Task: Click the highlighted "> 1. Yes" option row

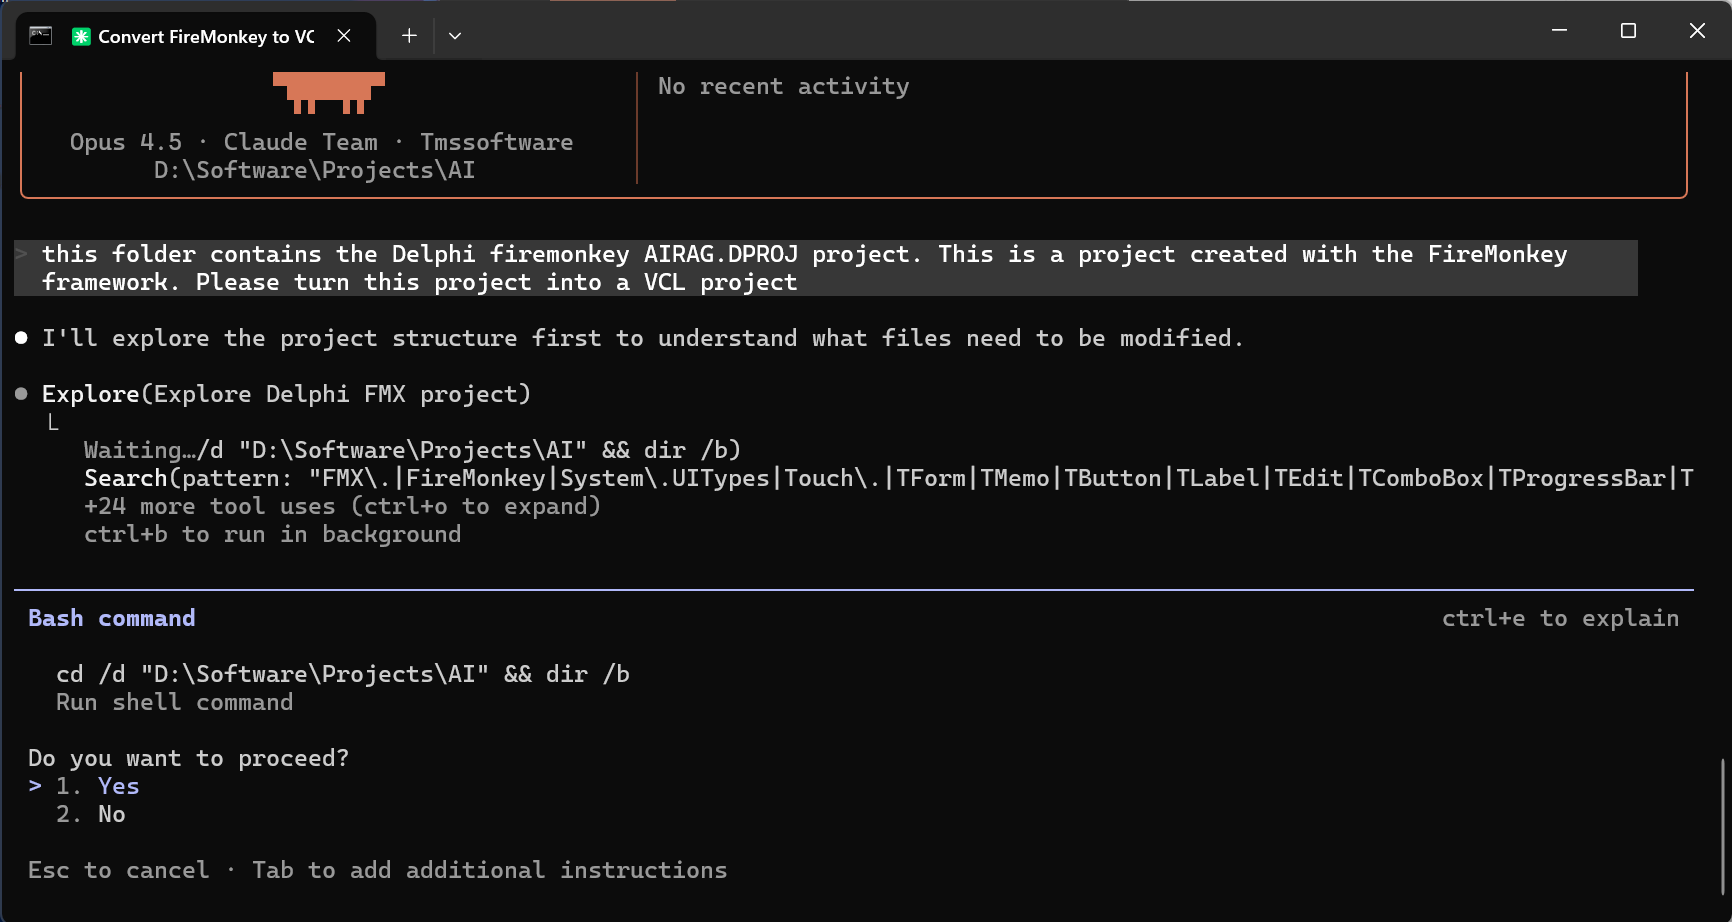Action: [x=85, y=786]
